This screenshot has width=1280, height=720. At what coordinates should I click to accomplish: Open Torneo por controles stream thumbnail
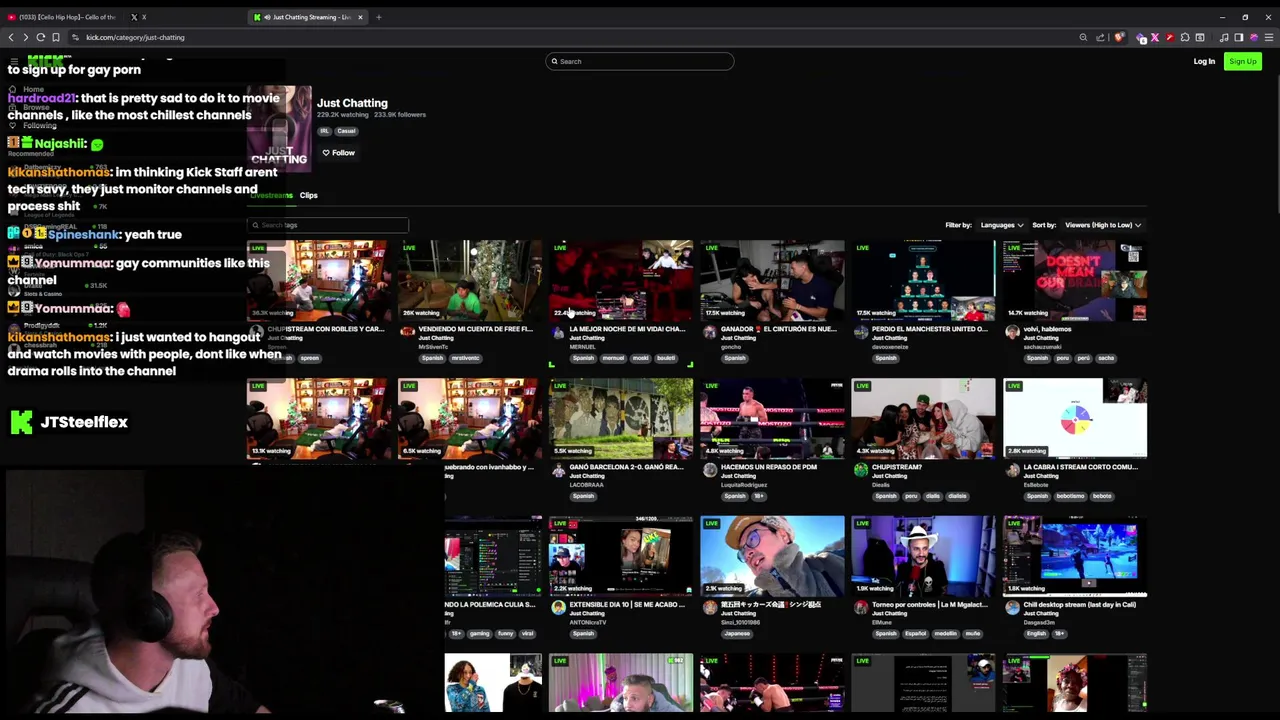pyautogui.click(x=923, y=556)
